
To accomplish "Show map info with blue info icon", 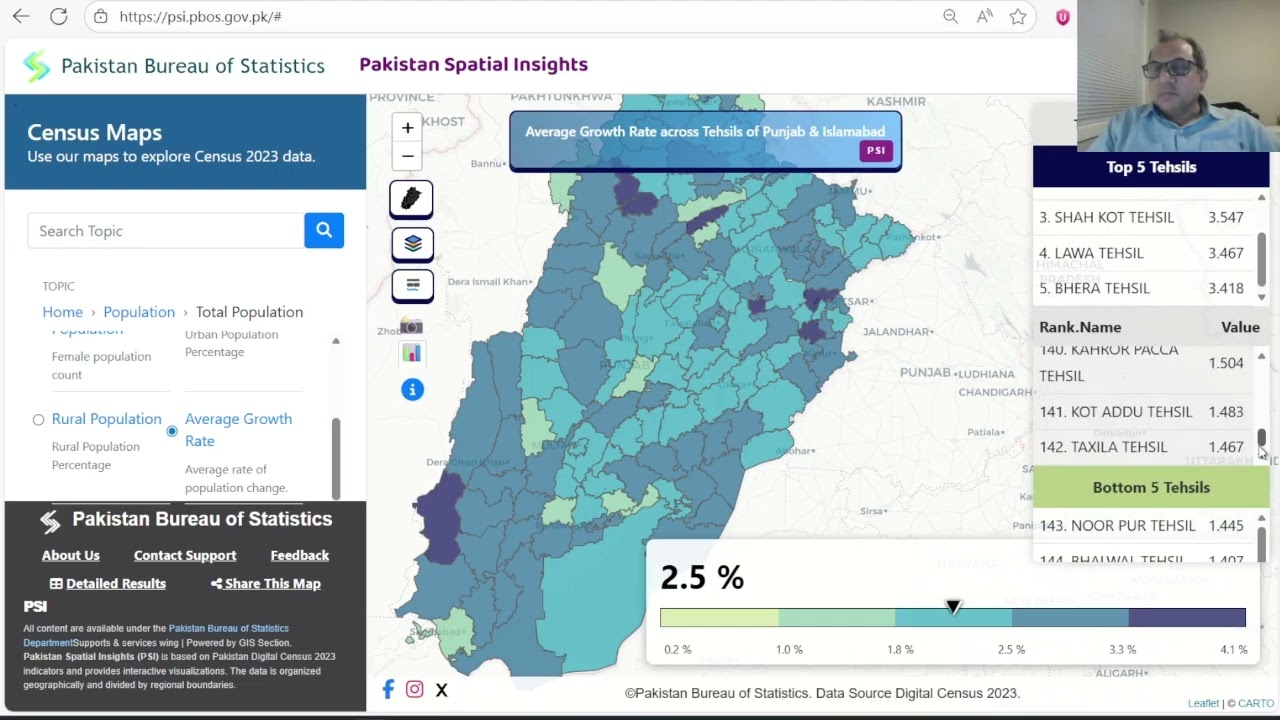I will point(412,389).
